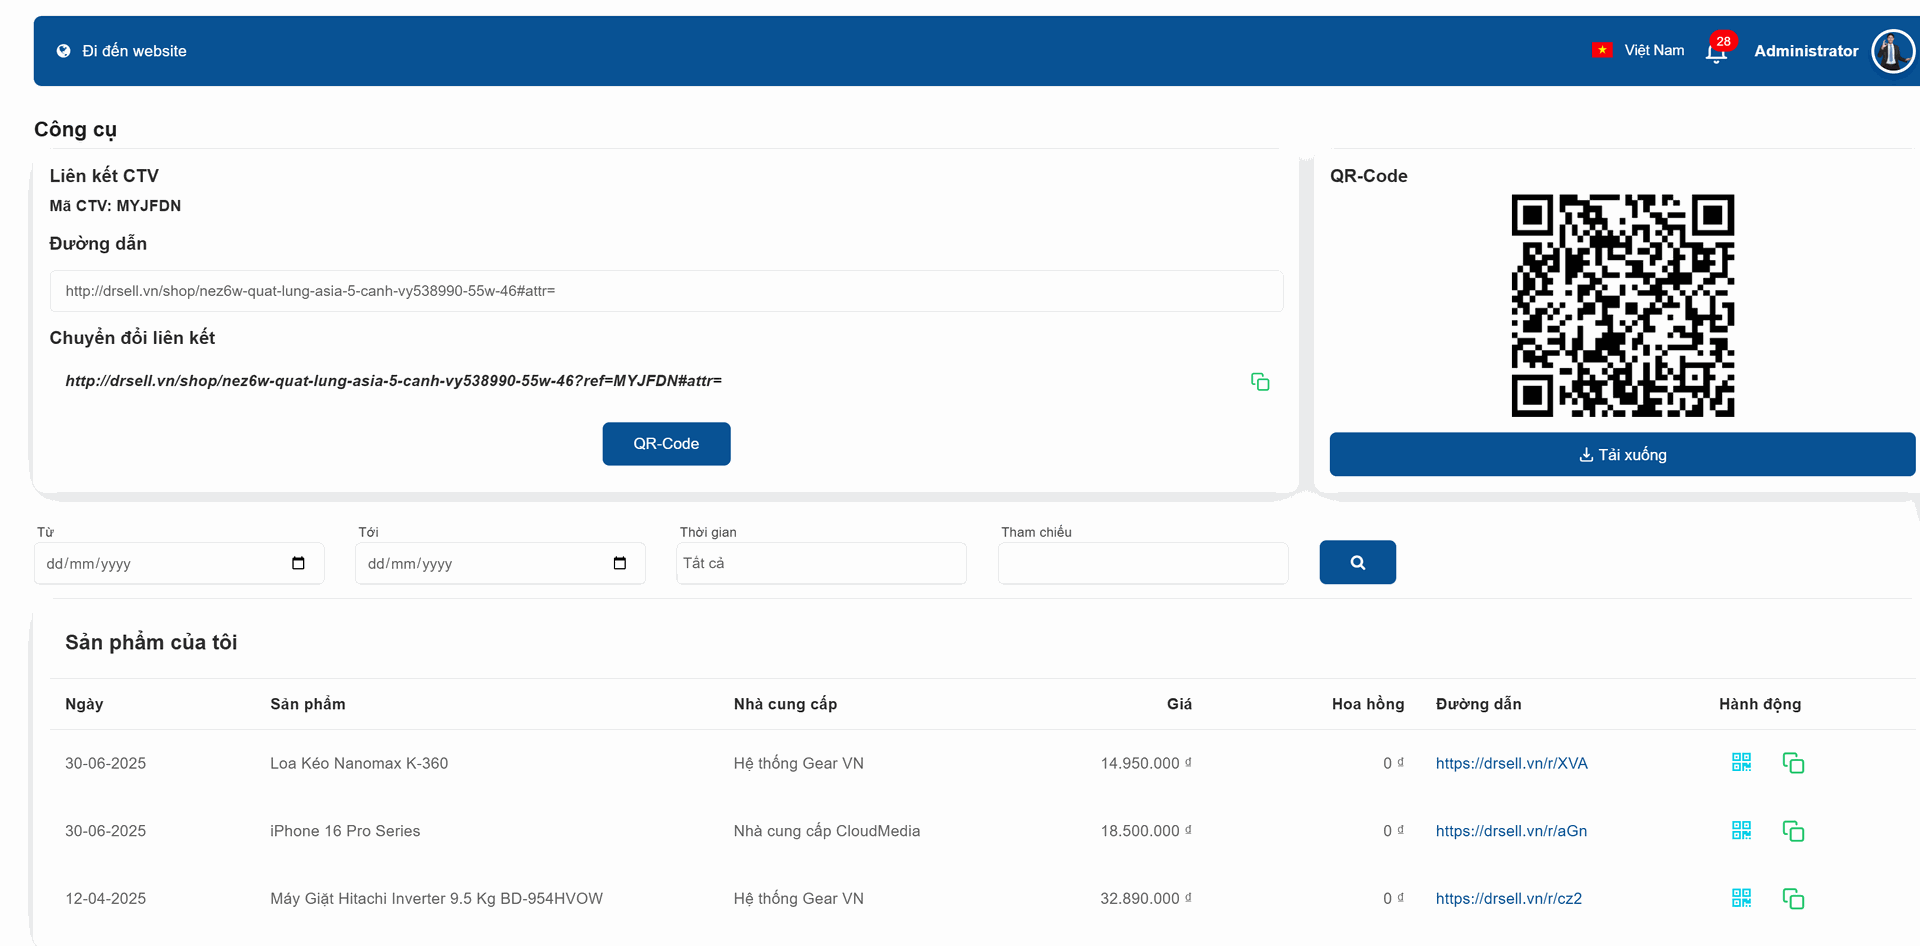This screenshot has height=946, width=1920.
Task: Click the Đường dẫn URL input field
Action: pos(666,291)
